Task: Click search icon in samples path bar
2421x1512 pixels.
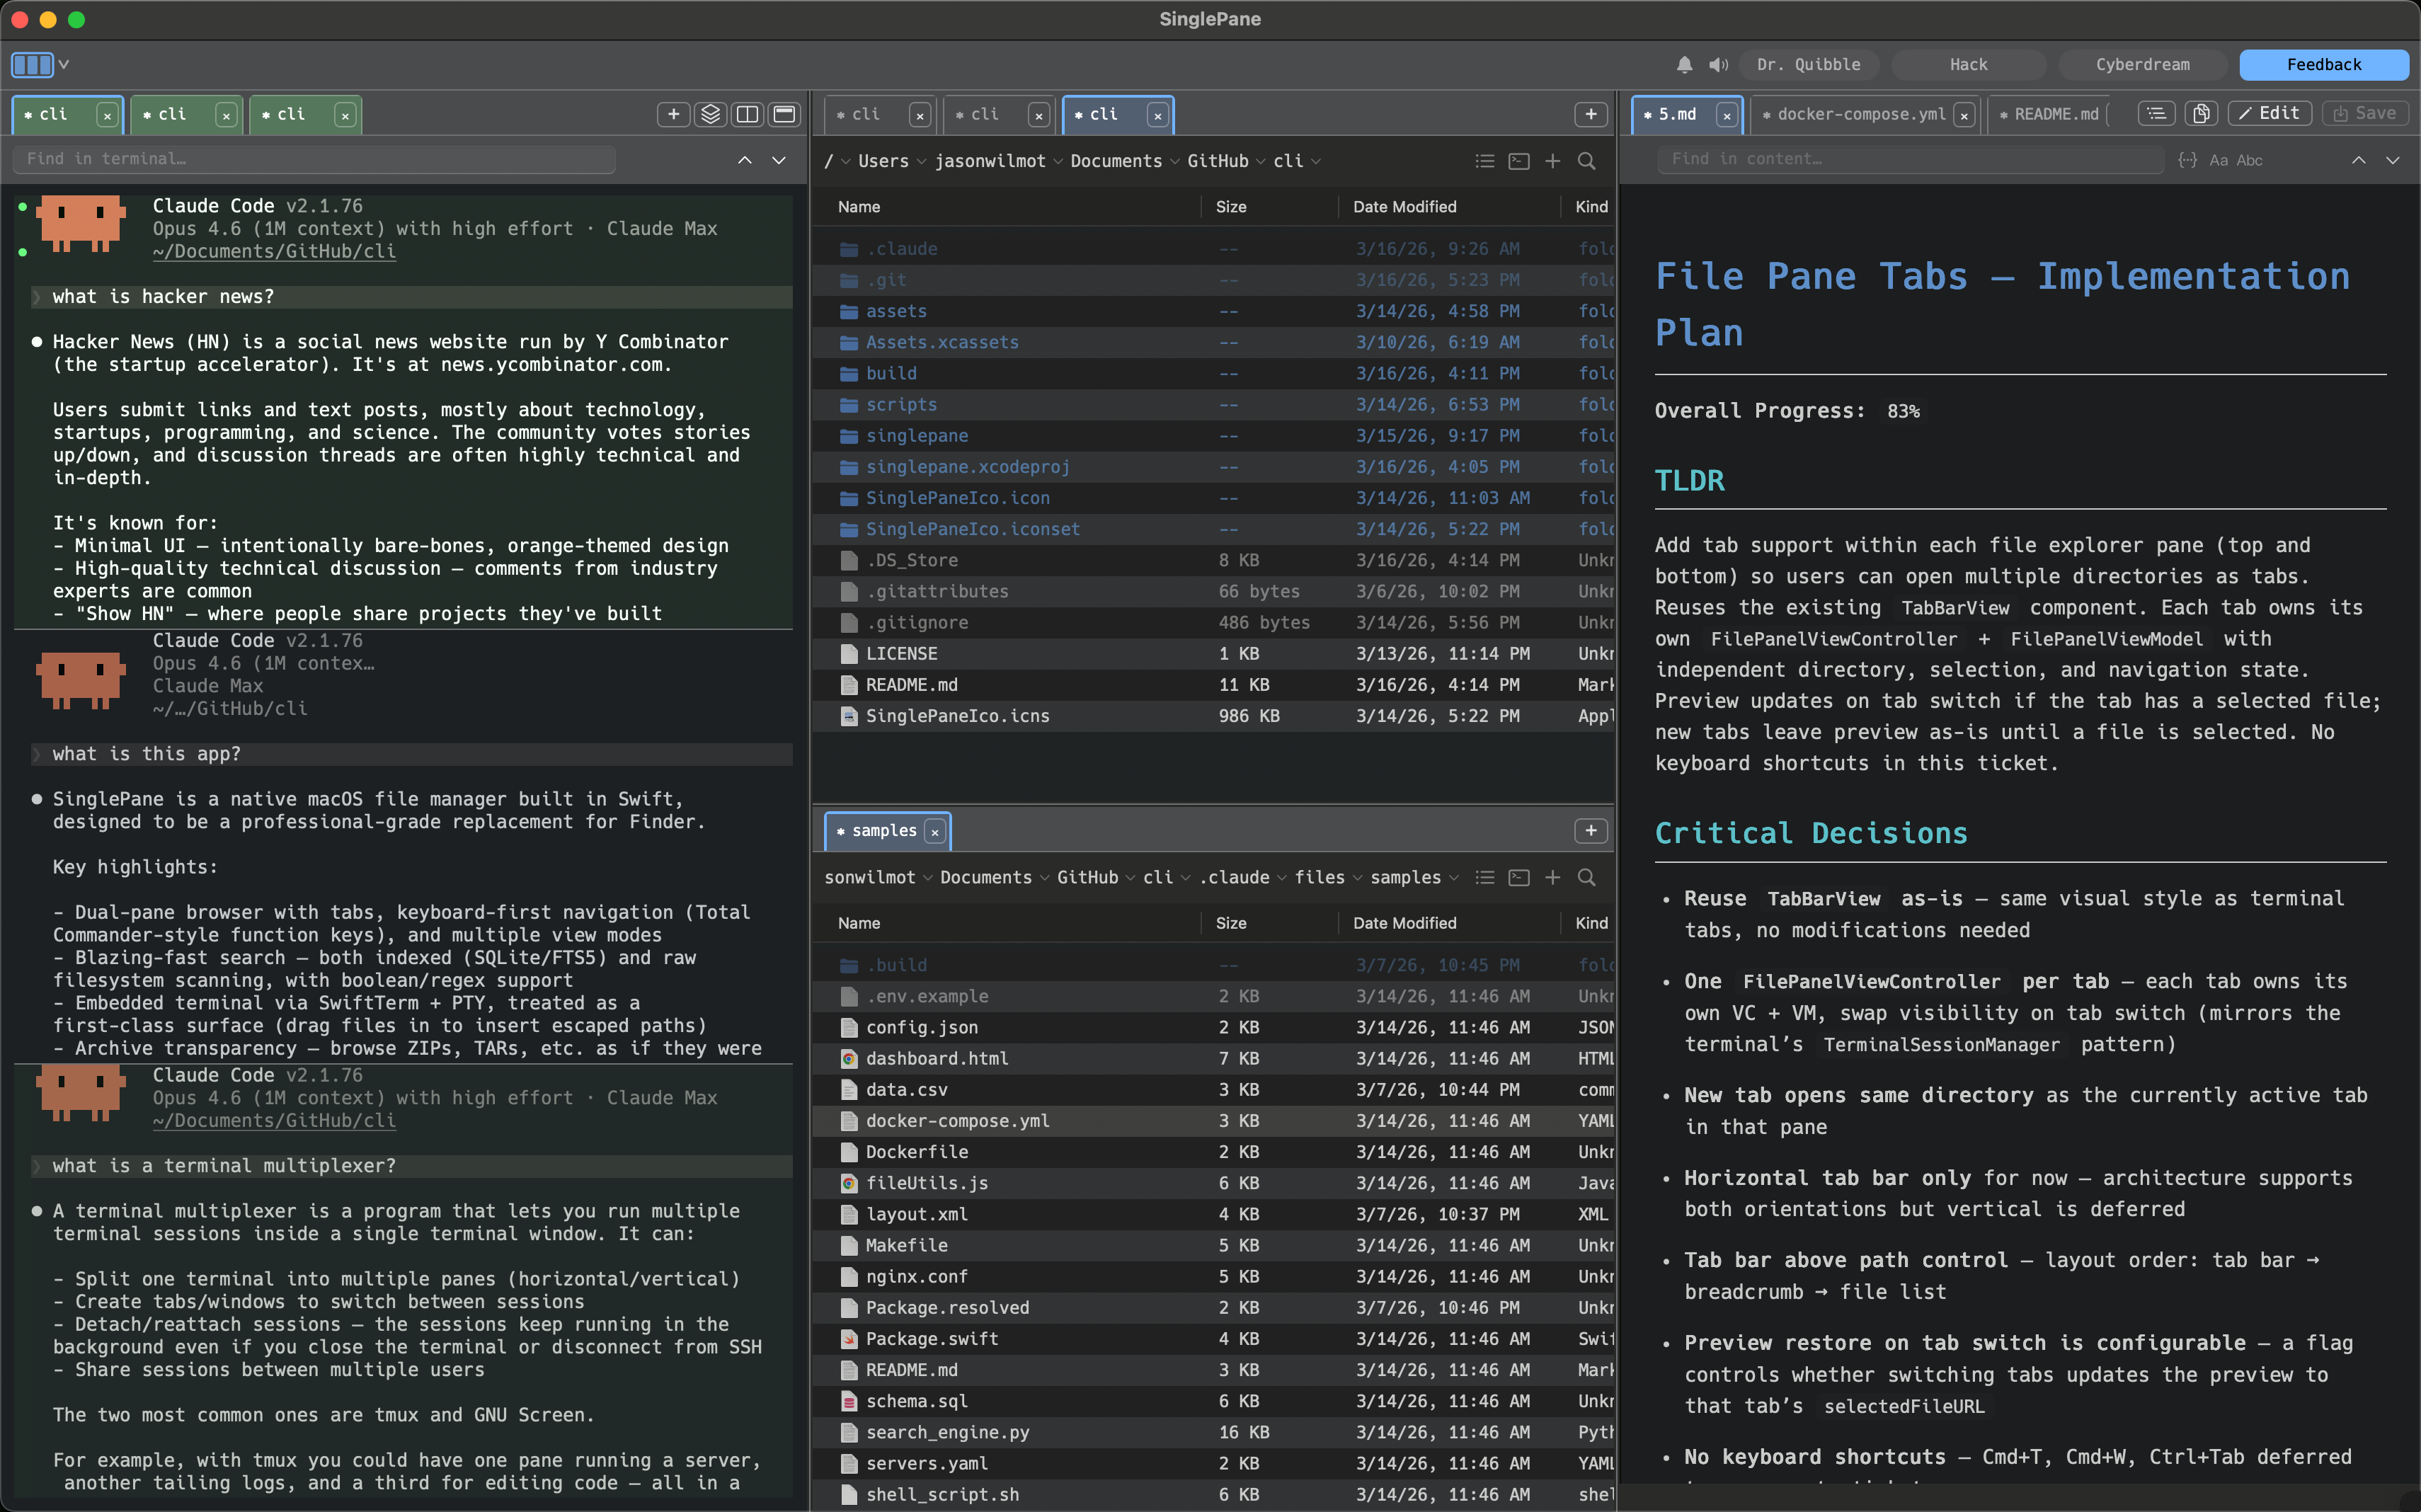Action: coord(1586,877)
